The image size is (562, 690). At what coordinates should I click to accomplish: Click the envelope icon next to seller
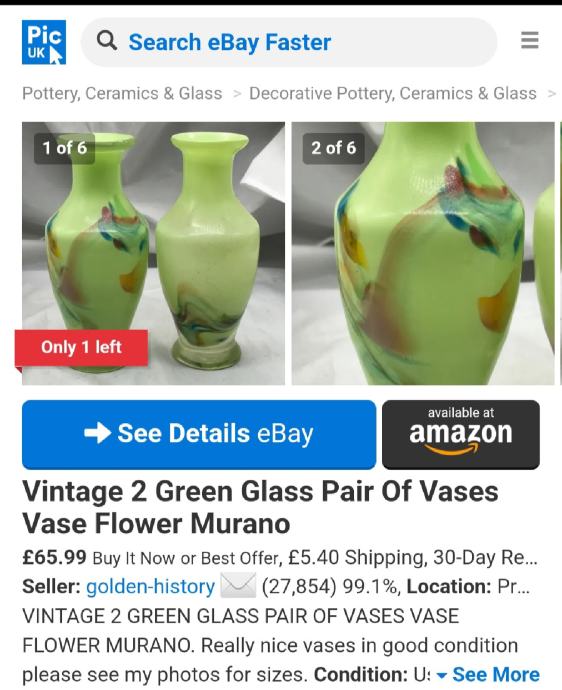coord(238,586)
